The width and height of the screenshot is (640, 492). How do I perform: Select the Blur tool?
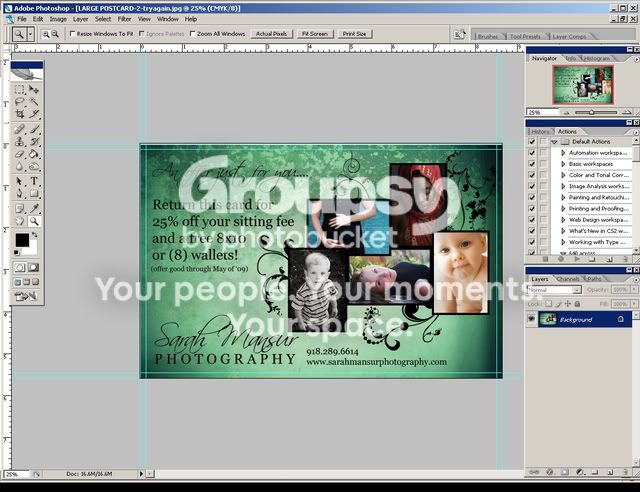(x=19, y=166)
